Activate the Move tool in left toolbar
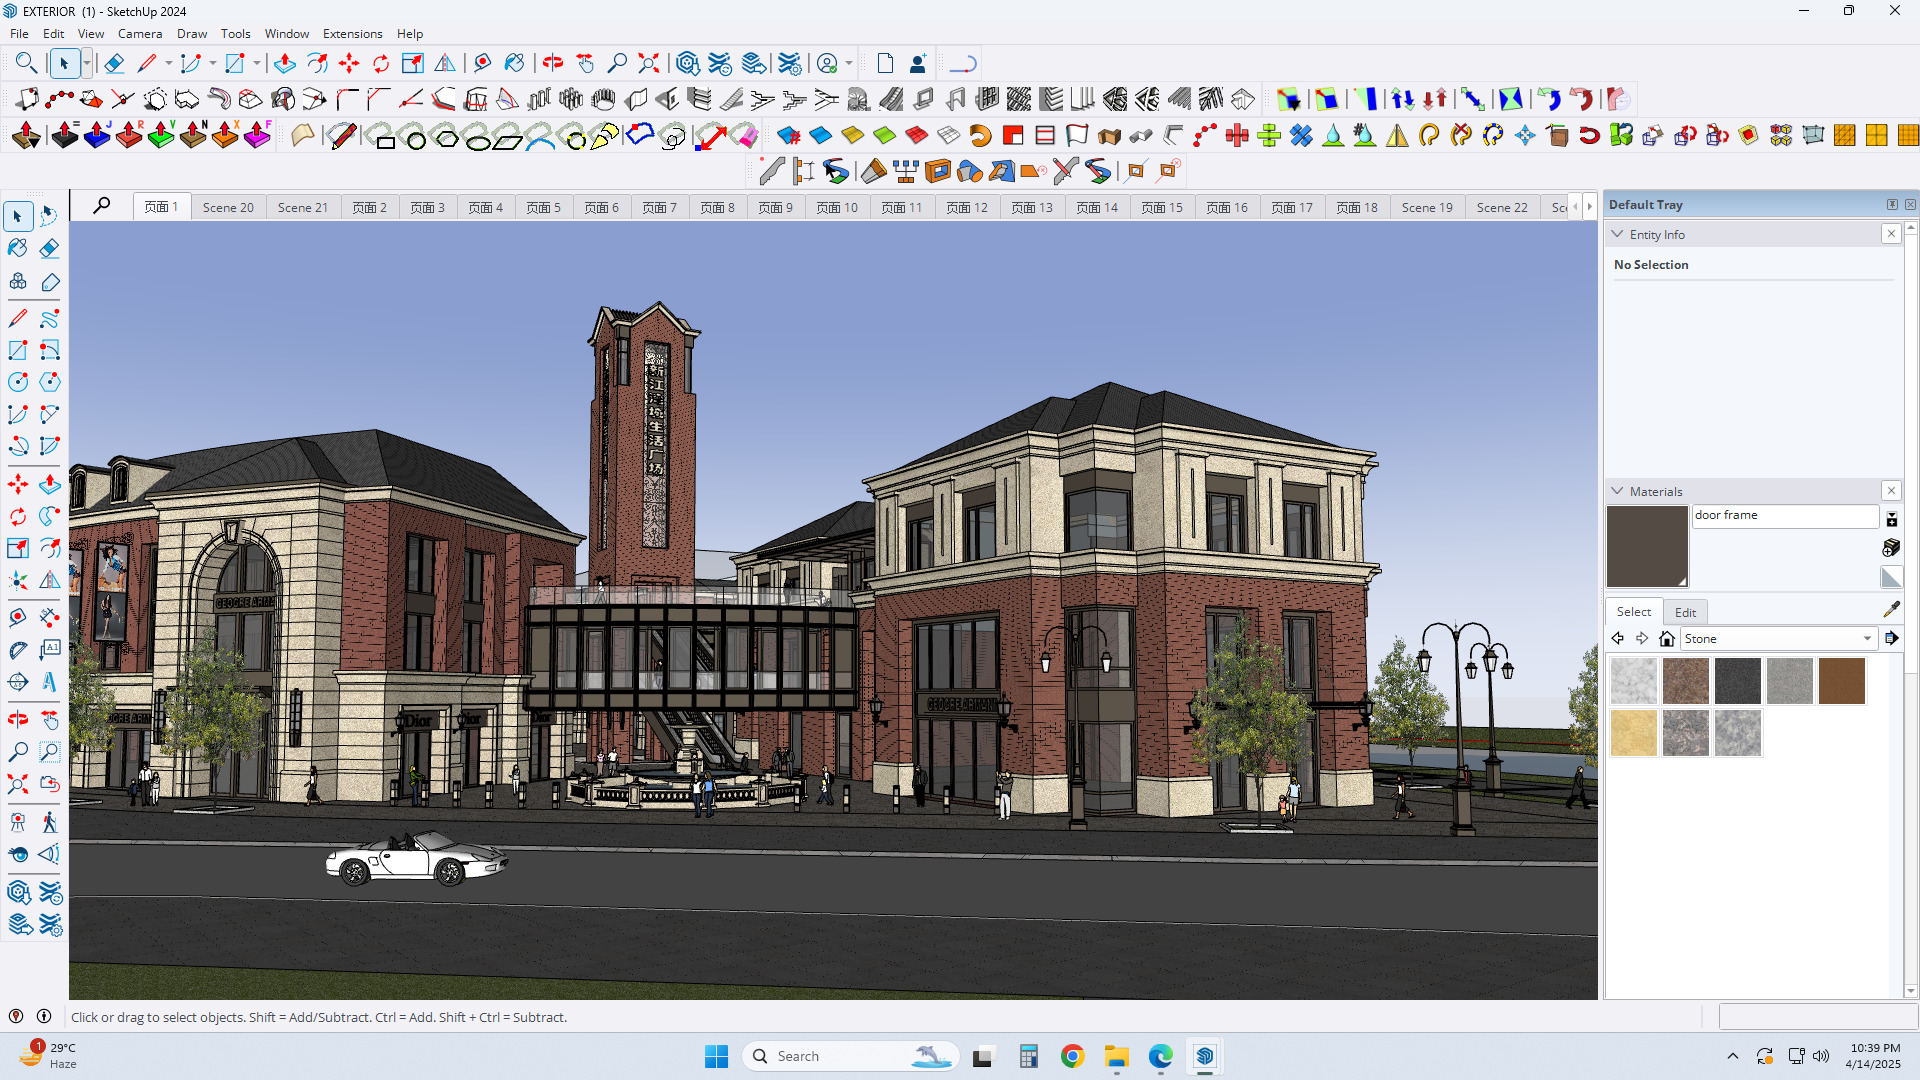 (18, 485)
